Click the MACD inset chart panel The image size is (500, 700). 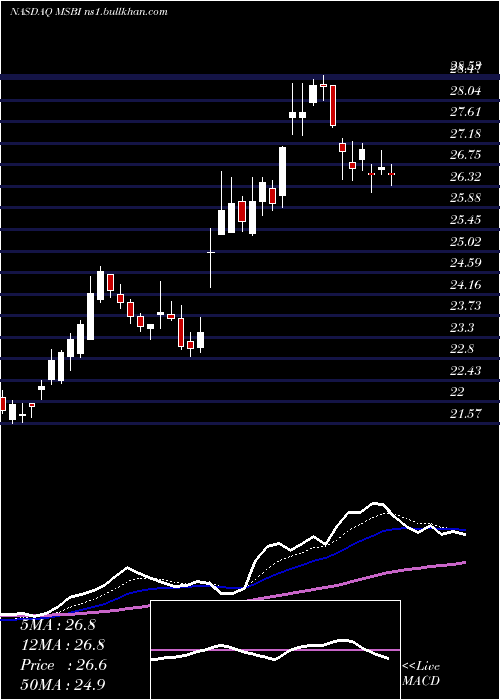tap(275, 650)
